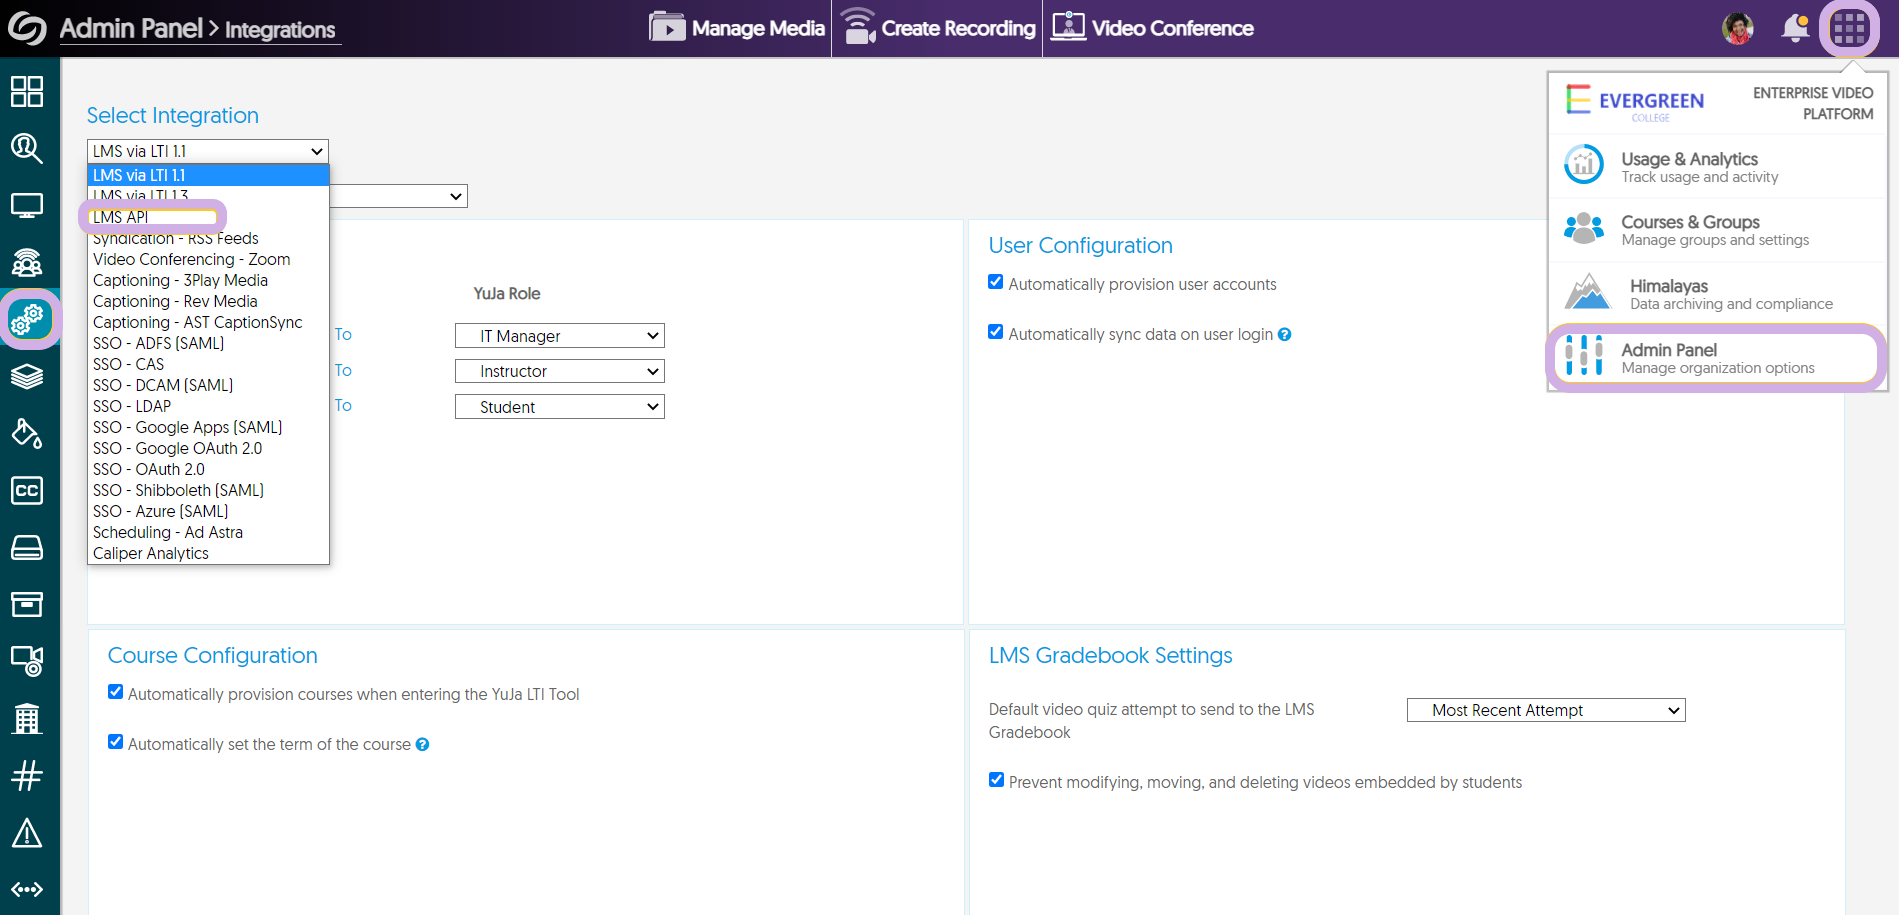This screenshot has height=915, width=1899.
Task: Click help icon beside set term of course
Action: point(423,745)
